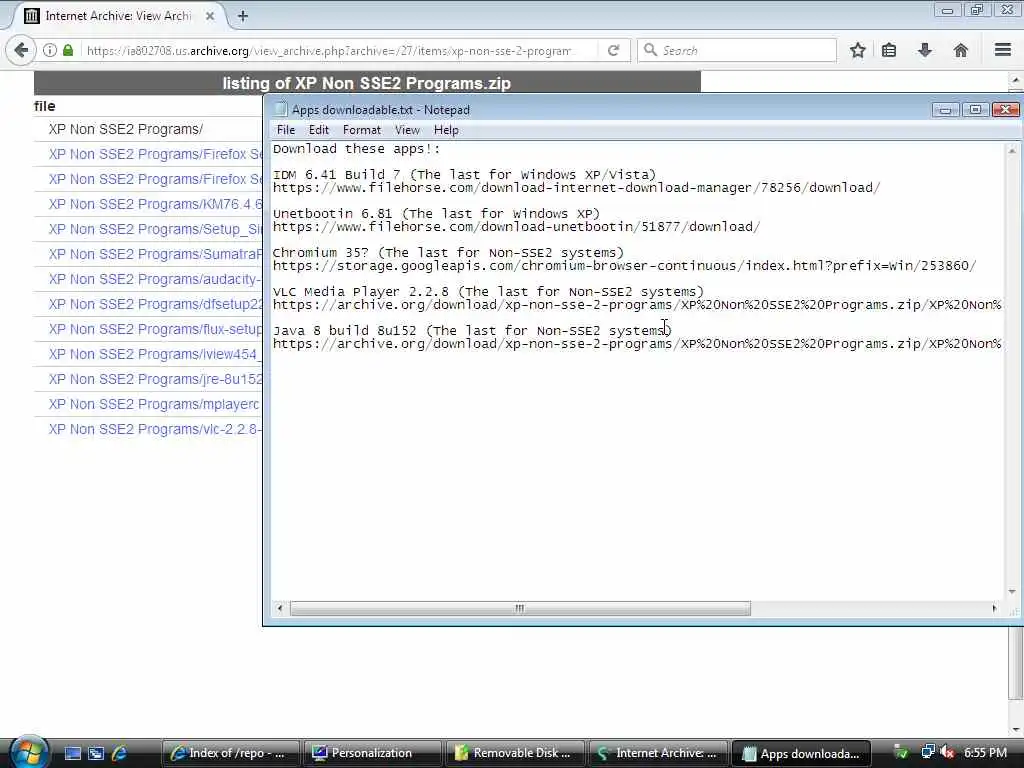Reload the page with refresh icon
The image size is (1024, 768).
613,50
